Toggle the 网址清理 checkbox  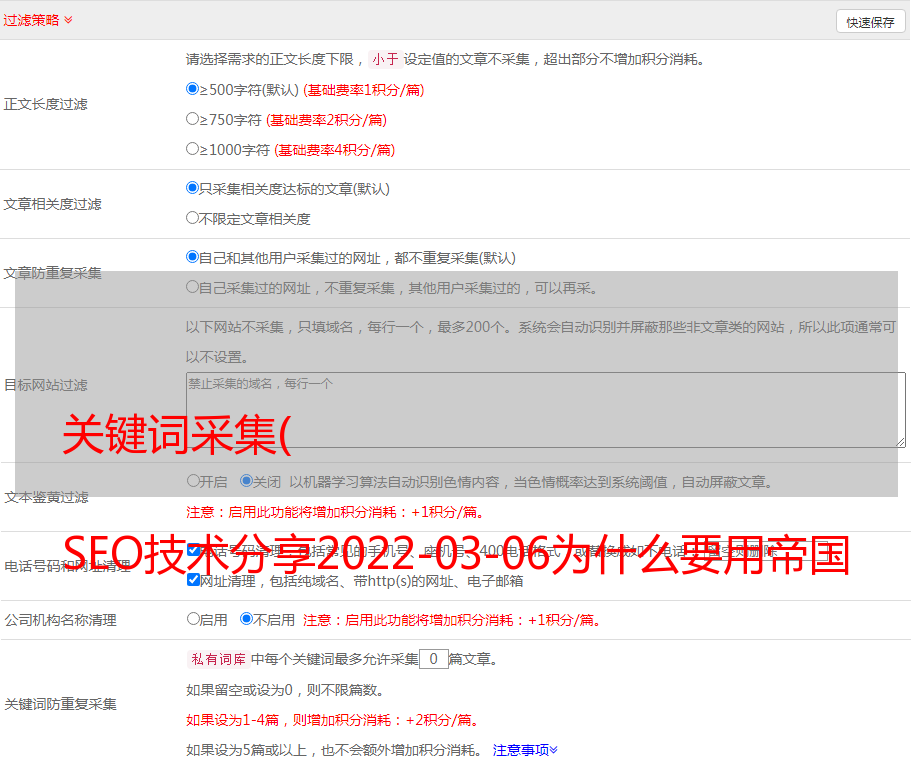tap(194, 580)
